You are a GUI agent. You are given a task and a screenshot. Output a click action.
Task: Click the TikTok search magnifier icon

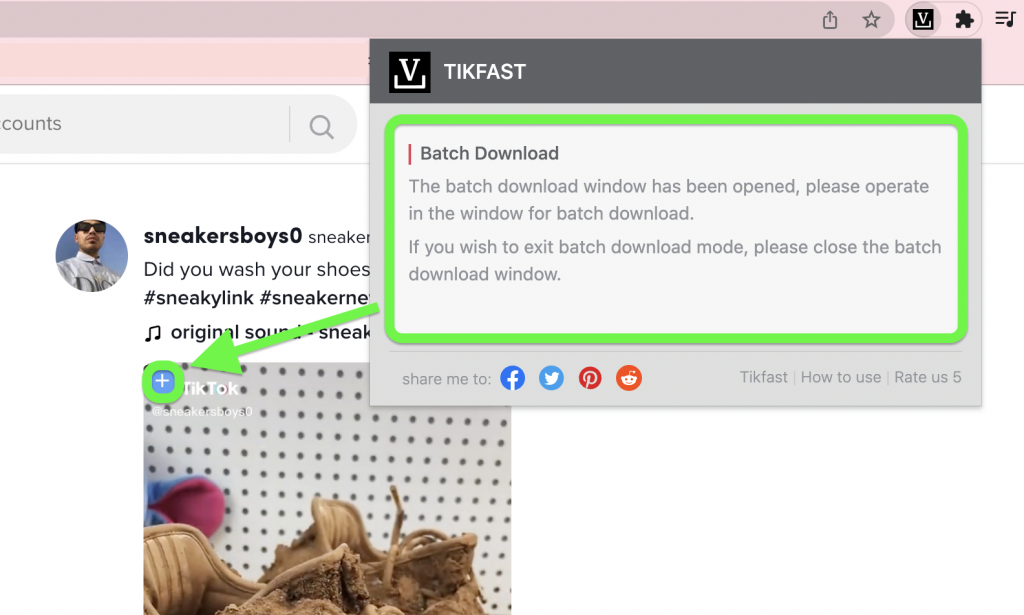tap(321, 126)
